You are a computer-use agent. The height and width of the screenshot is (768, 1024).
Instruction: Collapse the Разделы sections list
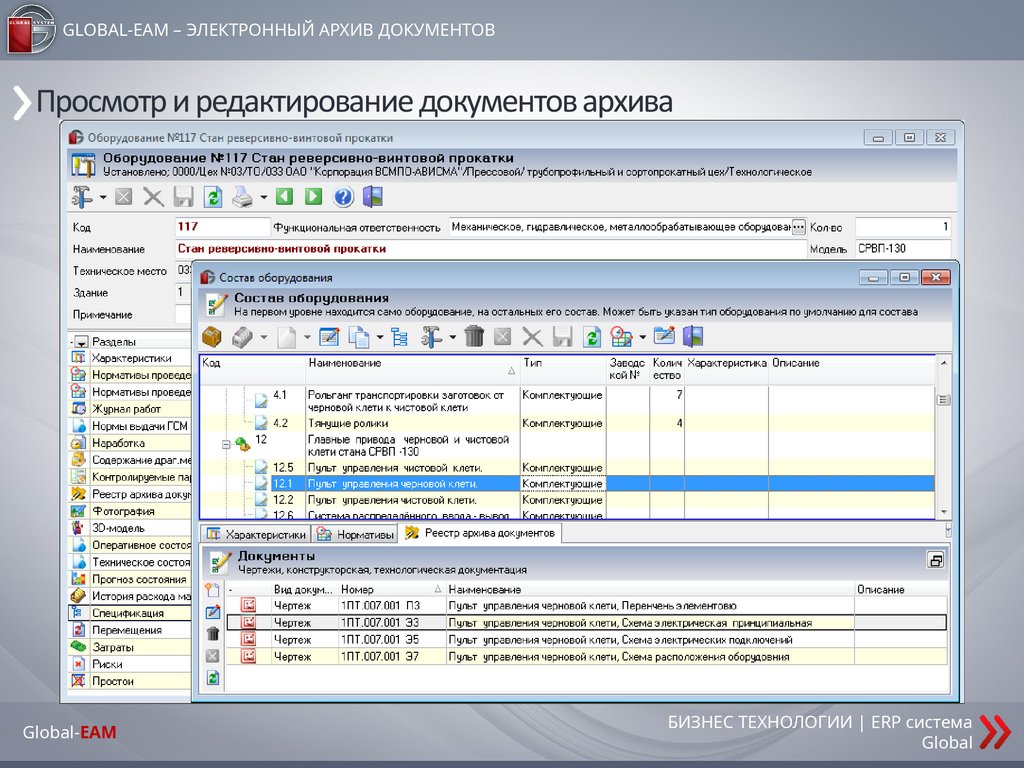click(x=81, y=341)
